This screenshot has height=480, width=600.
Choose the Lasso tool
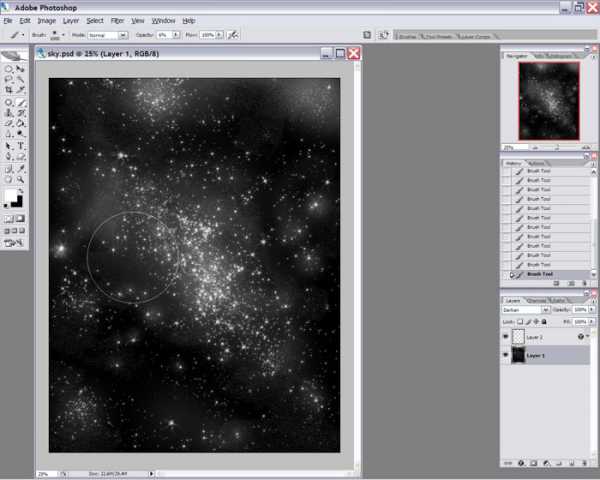(x=9, y=80)
